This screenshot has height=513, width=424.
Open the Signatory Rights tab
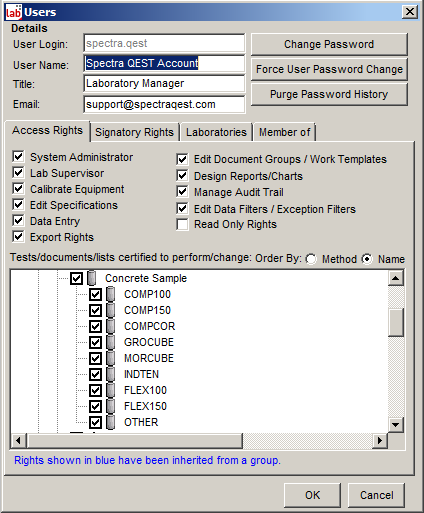[135, 132]
